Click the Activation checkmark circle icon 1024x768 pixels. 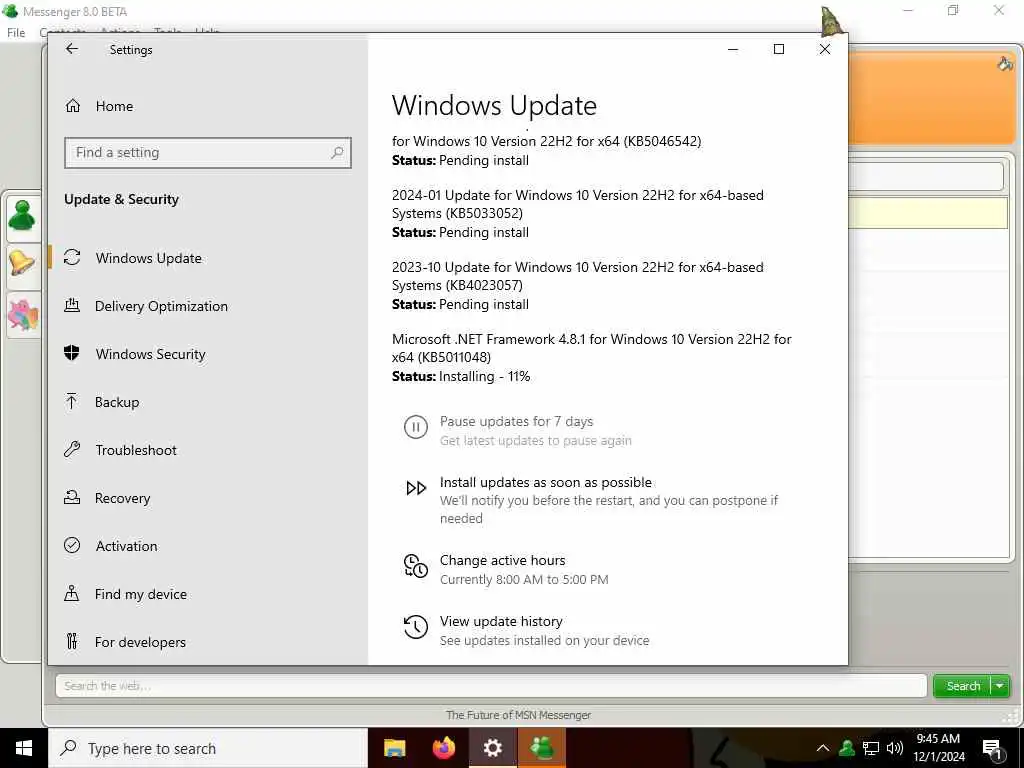click(x=72, y=545)
